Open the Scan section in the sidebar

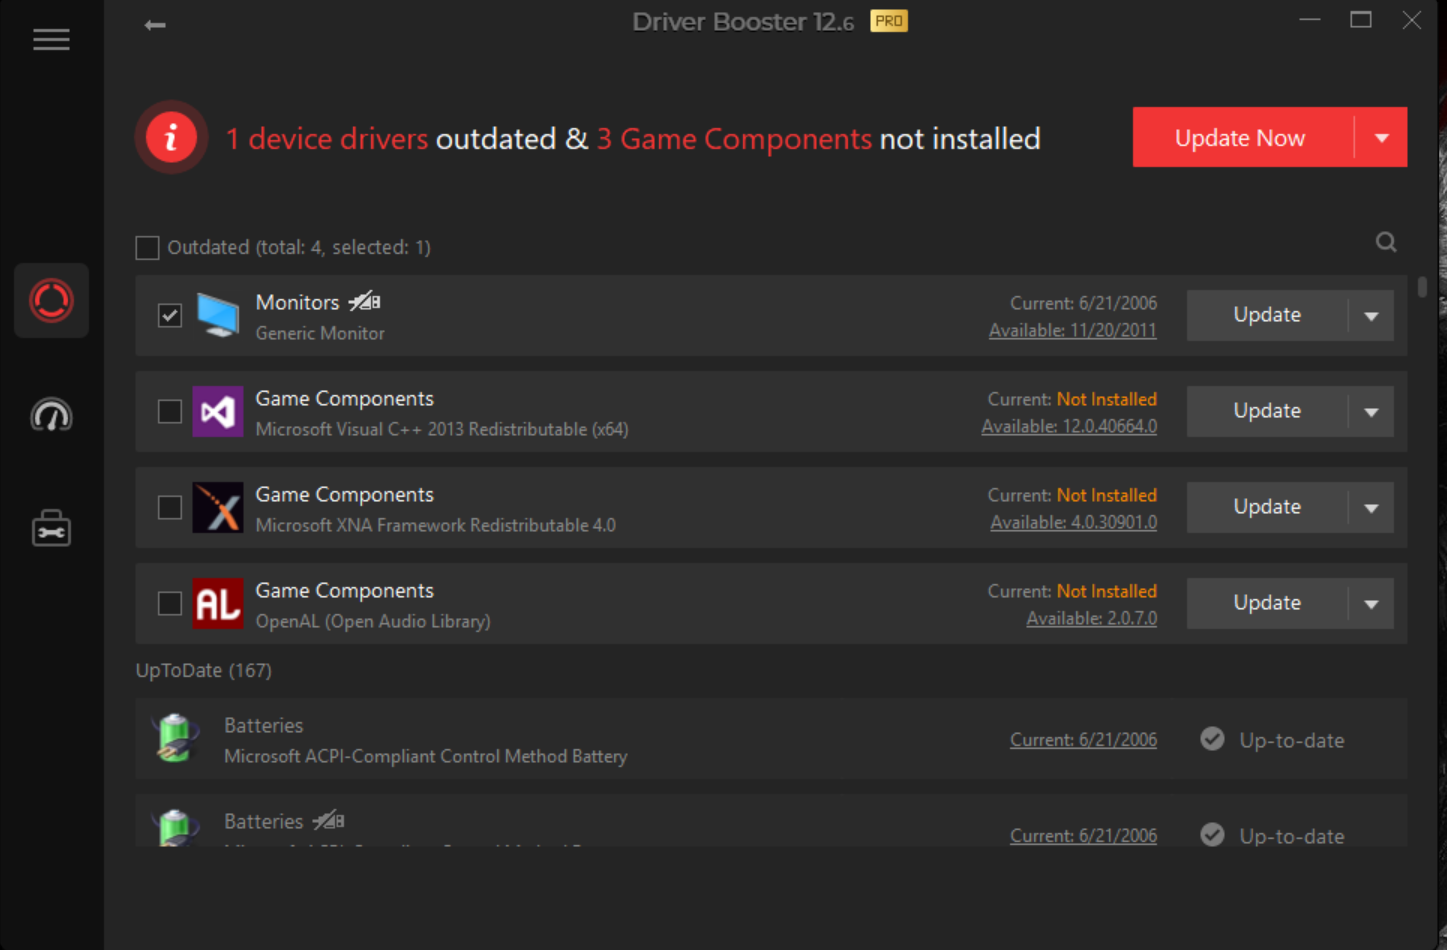click(x=51, y=301)
